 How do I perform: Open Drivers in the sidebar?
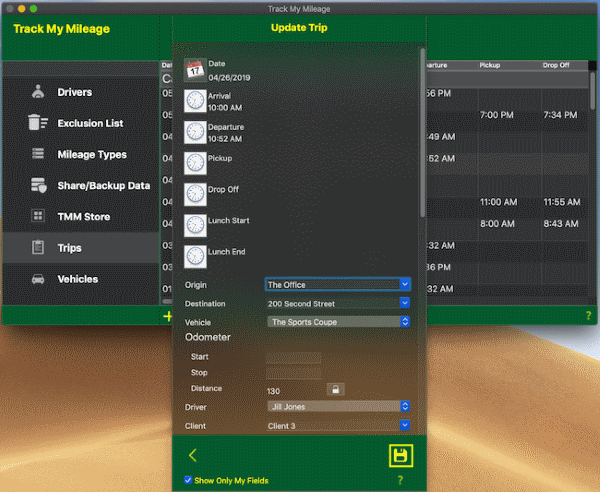click(74, 92)
